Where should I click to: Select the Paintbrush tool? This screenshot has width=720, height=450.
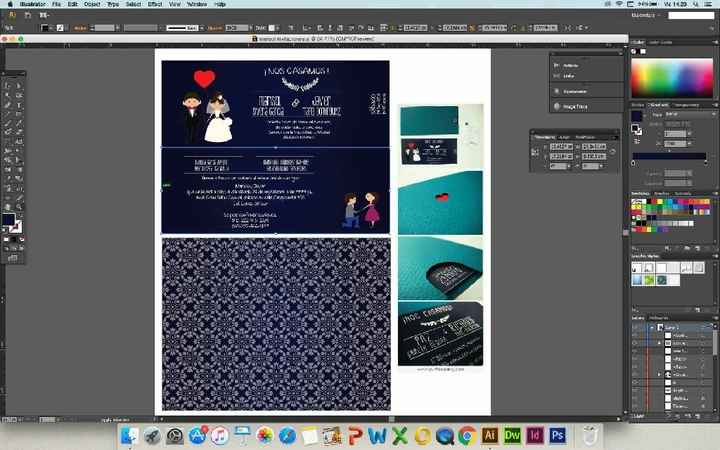(x=7, y=123)
